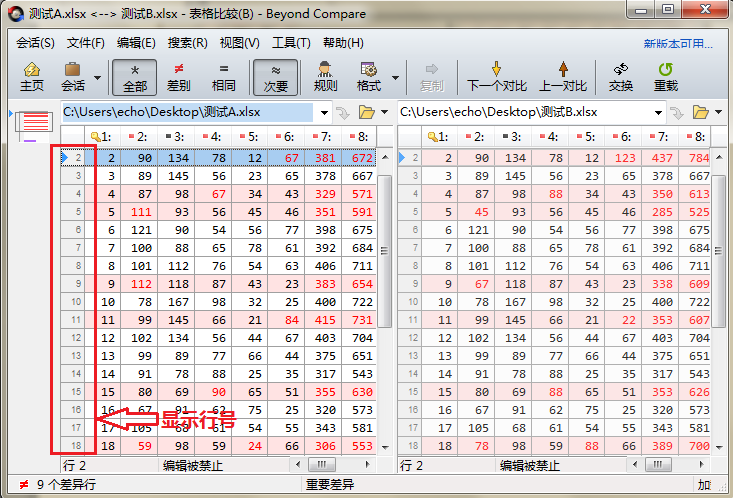Click right pane key column header 1:
This screenshot has height=498, width=733.
(x=439, y=137)
